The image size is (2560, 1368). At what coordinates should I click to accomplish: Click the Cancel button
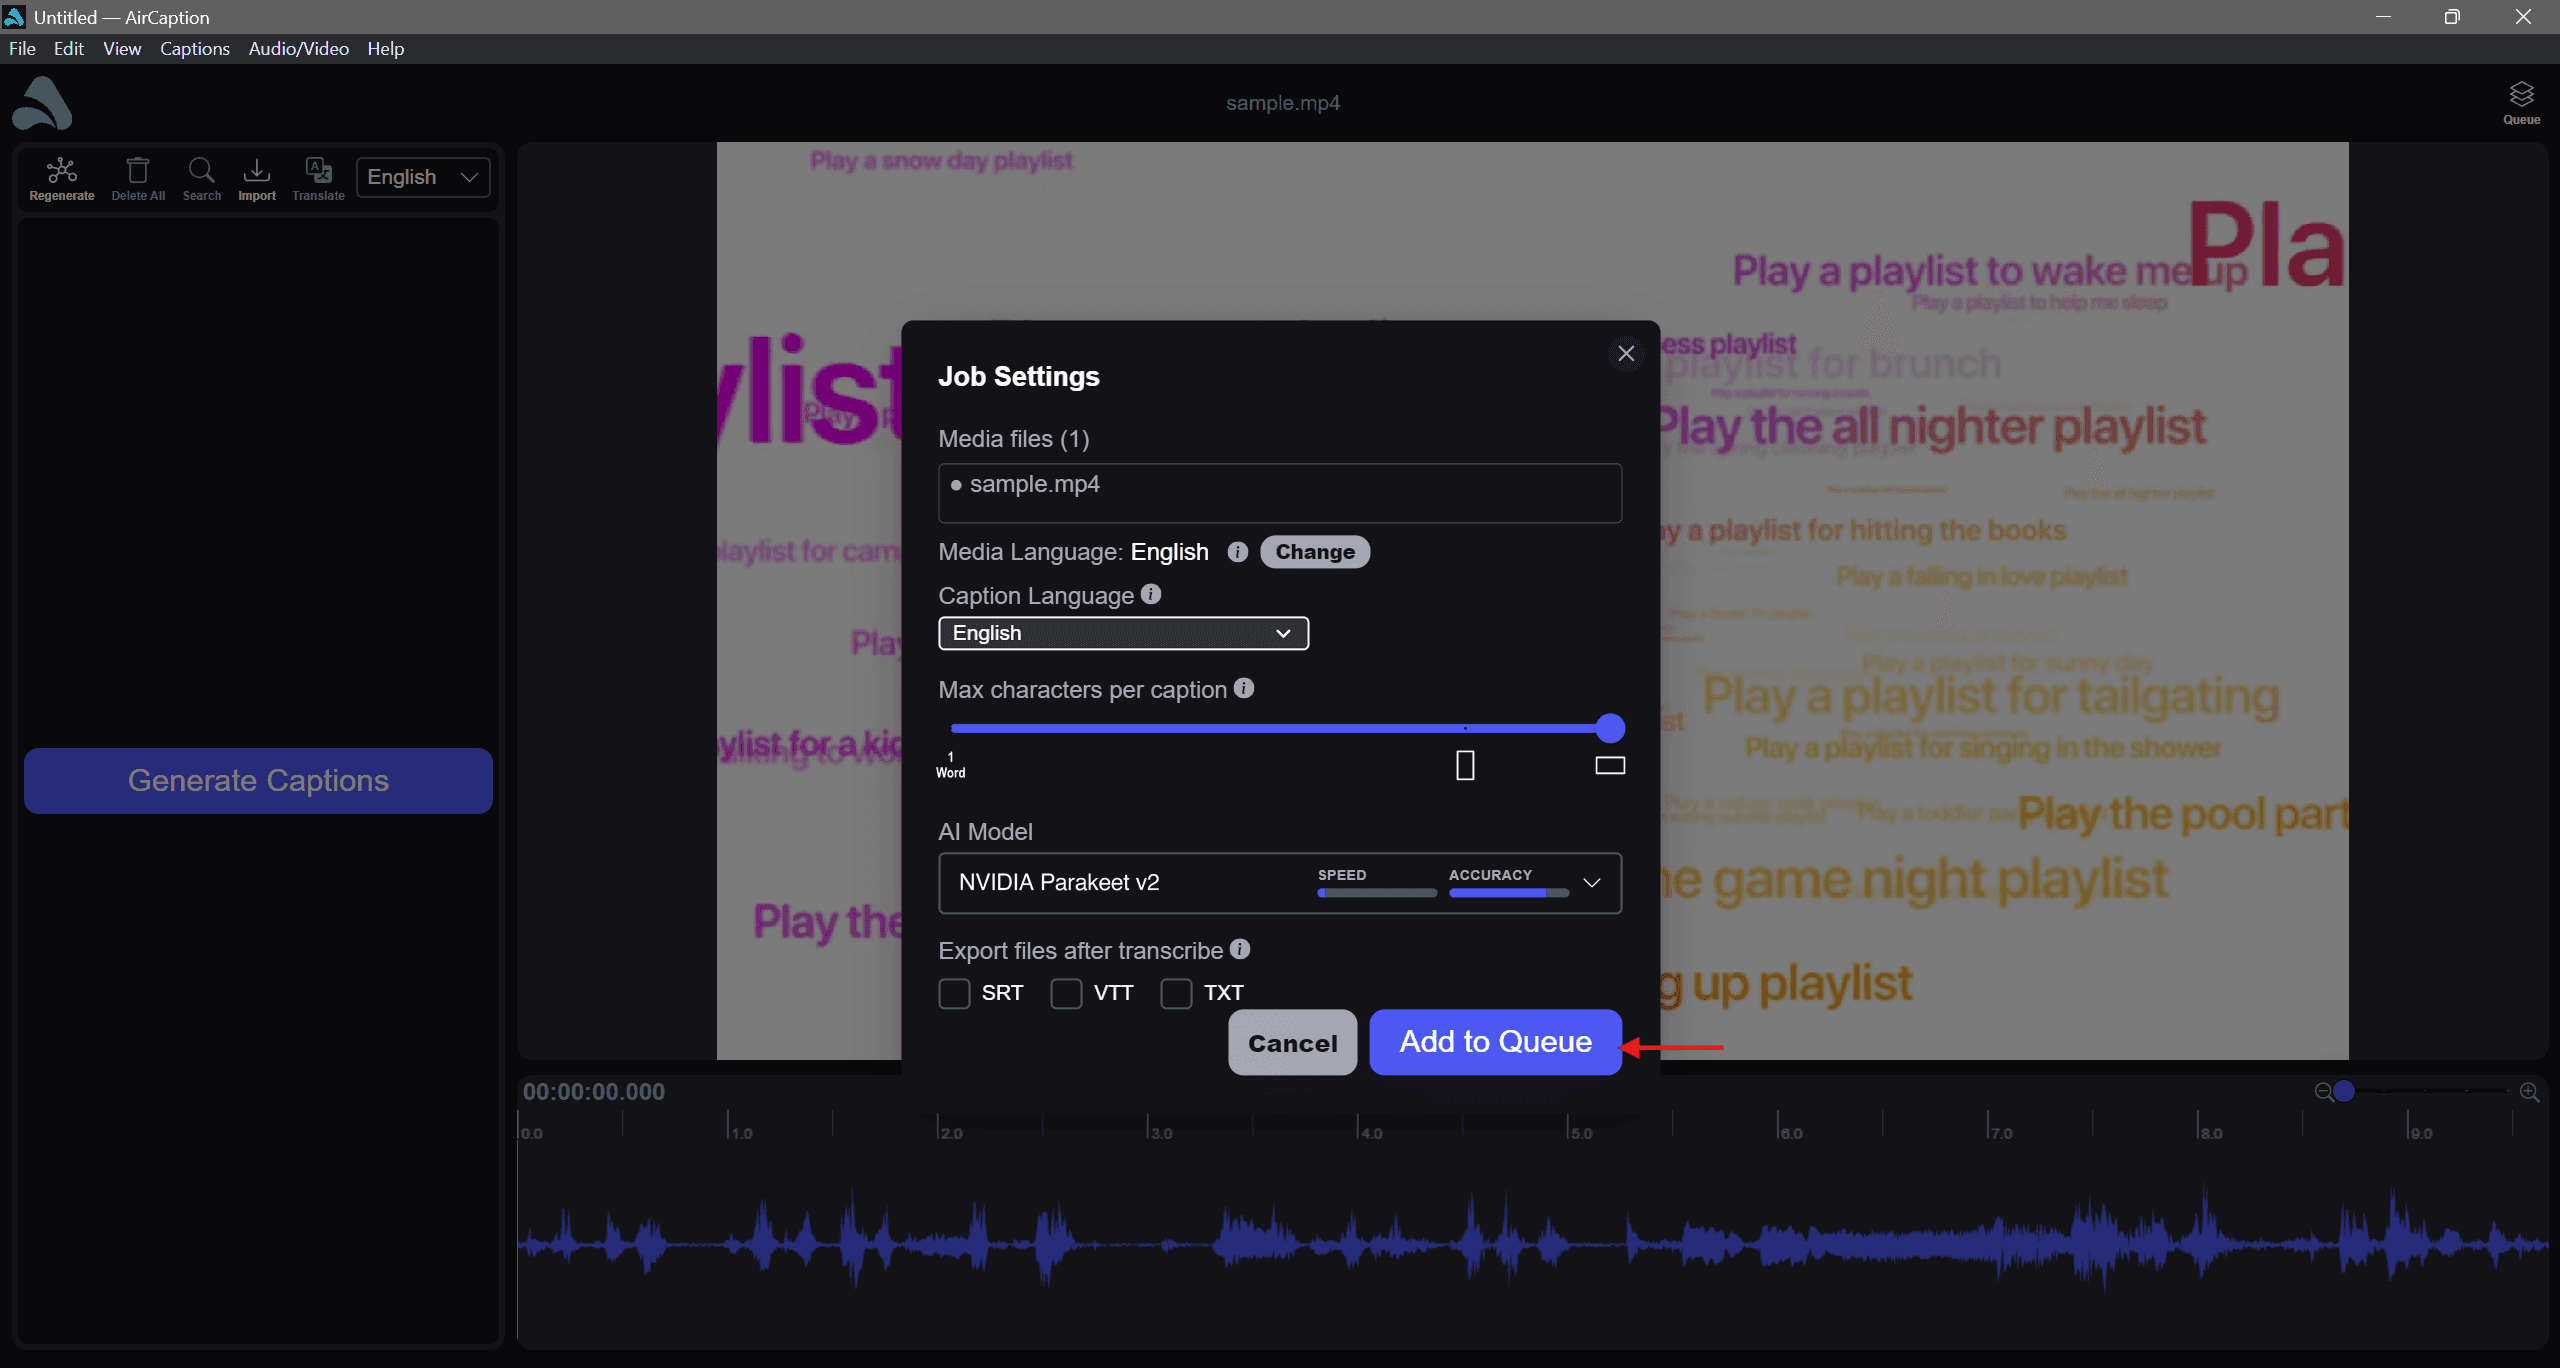pyautogui.click(x=1292, y=1043)
